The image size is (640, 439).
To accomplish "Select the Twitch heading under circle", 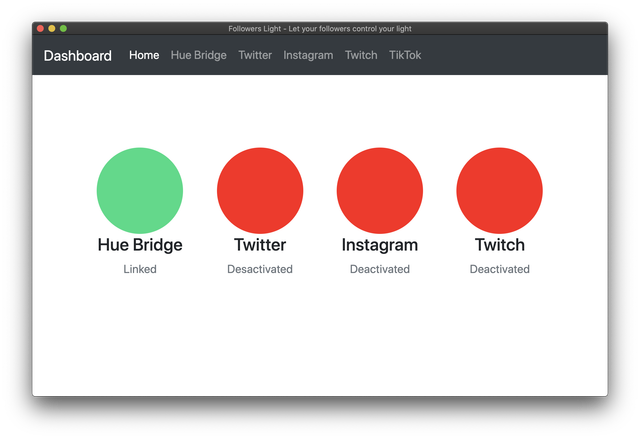I will (500, 245).
